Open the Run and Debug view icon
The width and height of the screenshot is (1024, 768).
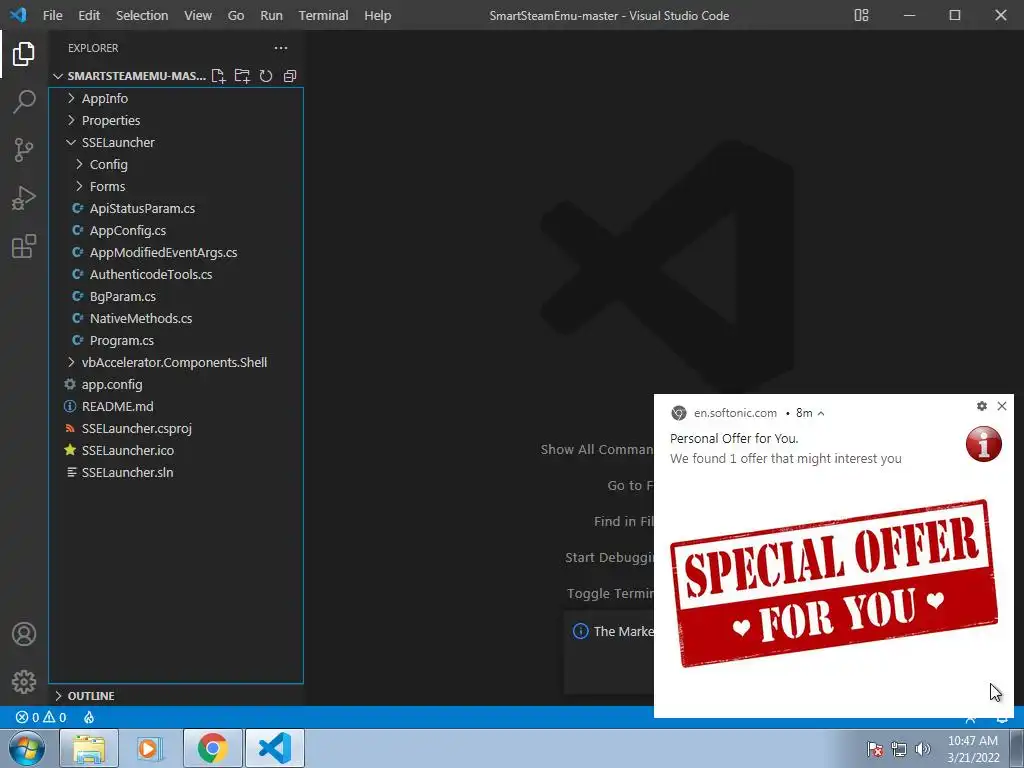24,198
